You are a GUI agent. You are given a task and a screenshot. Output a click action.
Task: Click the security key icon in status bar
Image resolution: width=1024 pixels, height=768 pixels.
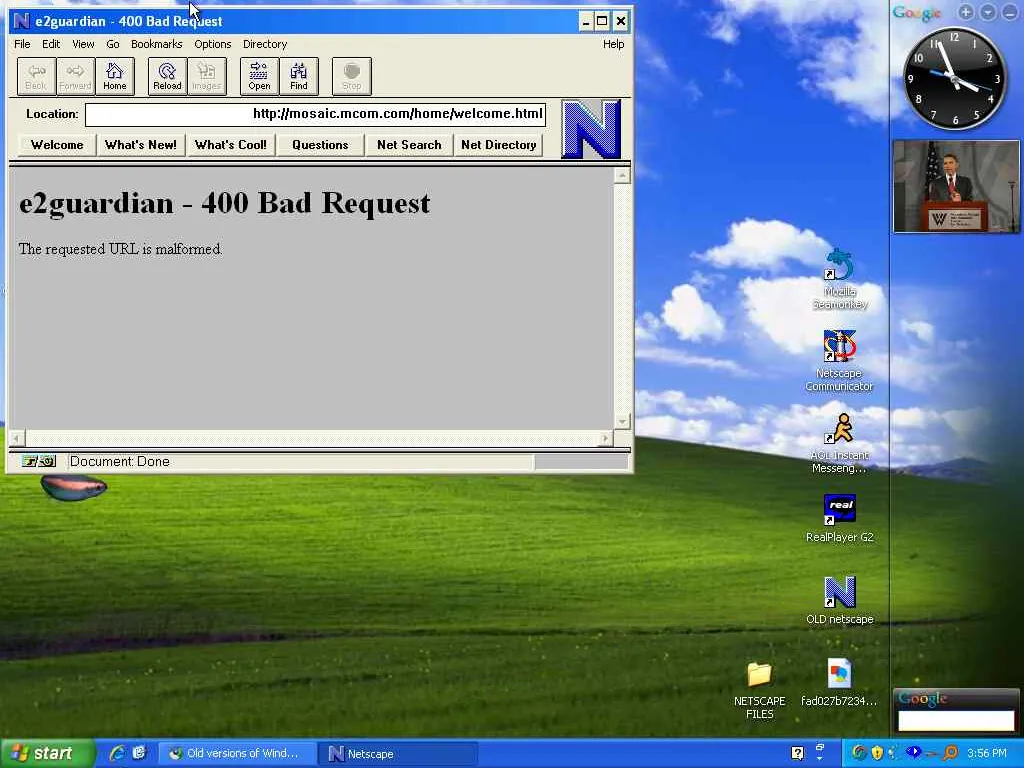click(39, 462)
